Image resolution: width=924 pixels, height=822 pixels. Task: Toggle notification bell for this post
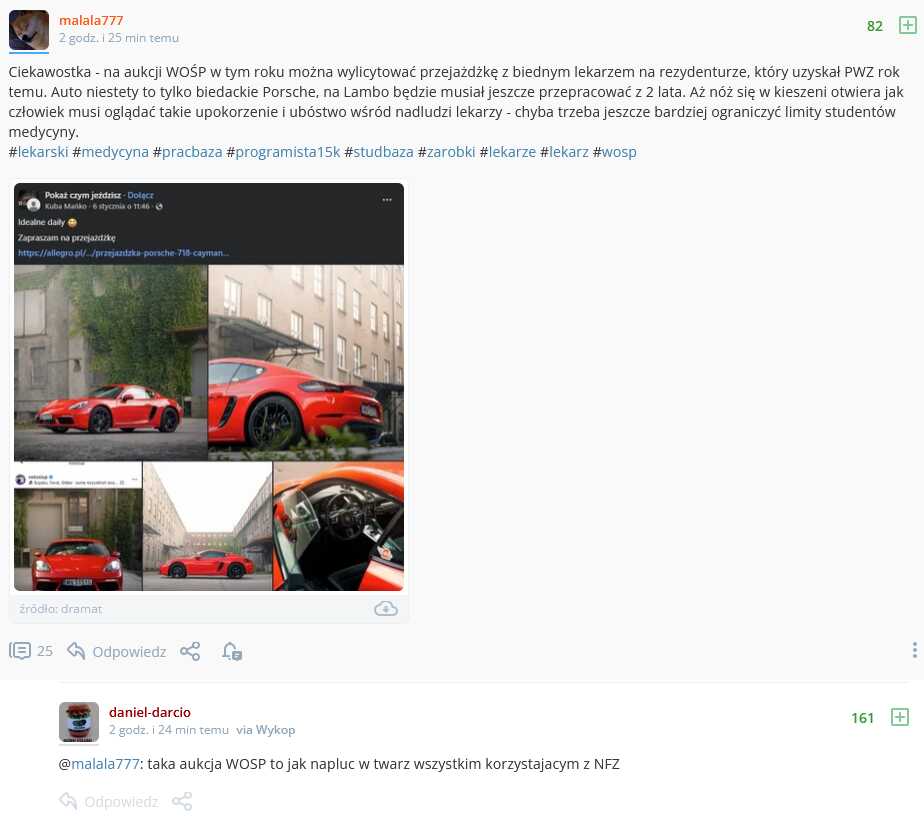(x=232, y=651)
